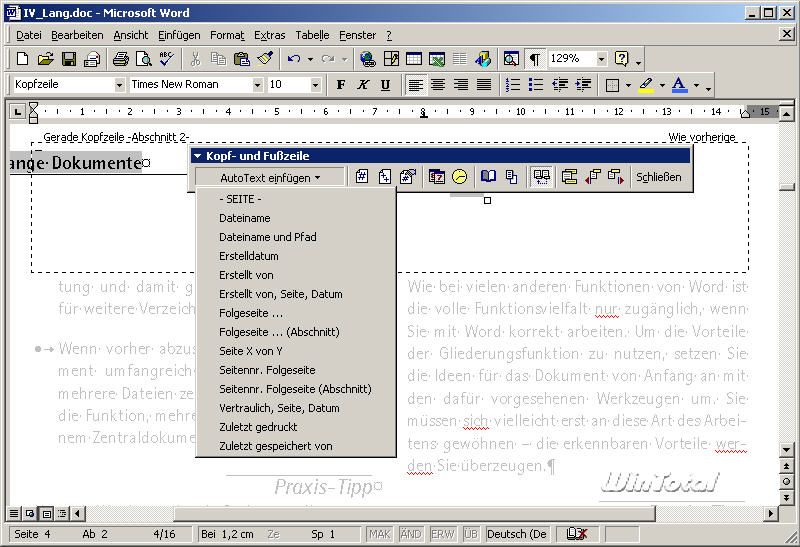Open the Tabelle menu
The width and height of the screenshot is (800, 547).
coord(312,35)
